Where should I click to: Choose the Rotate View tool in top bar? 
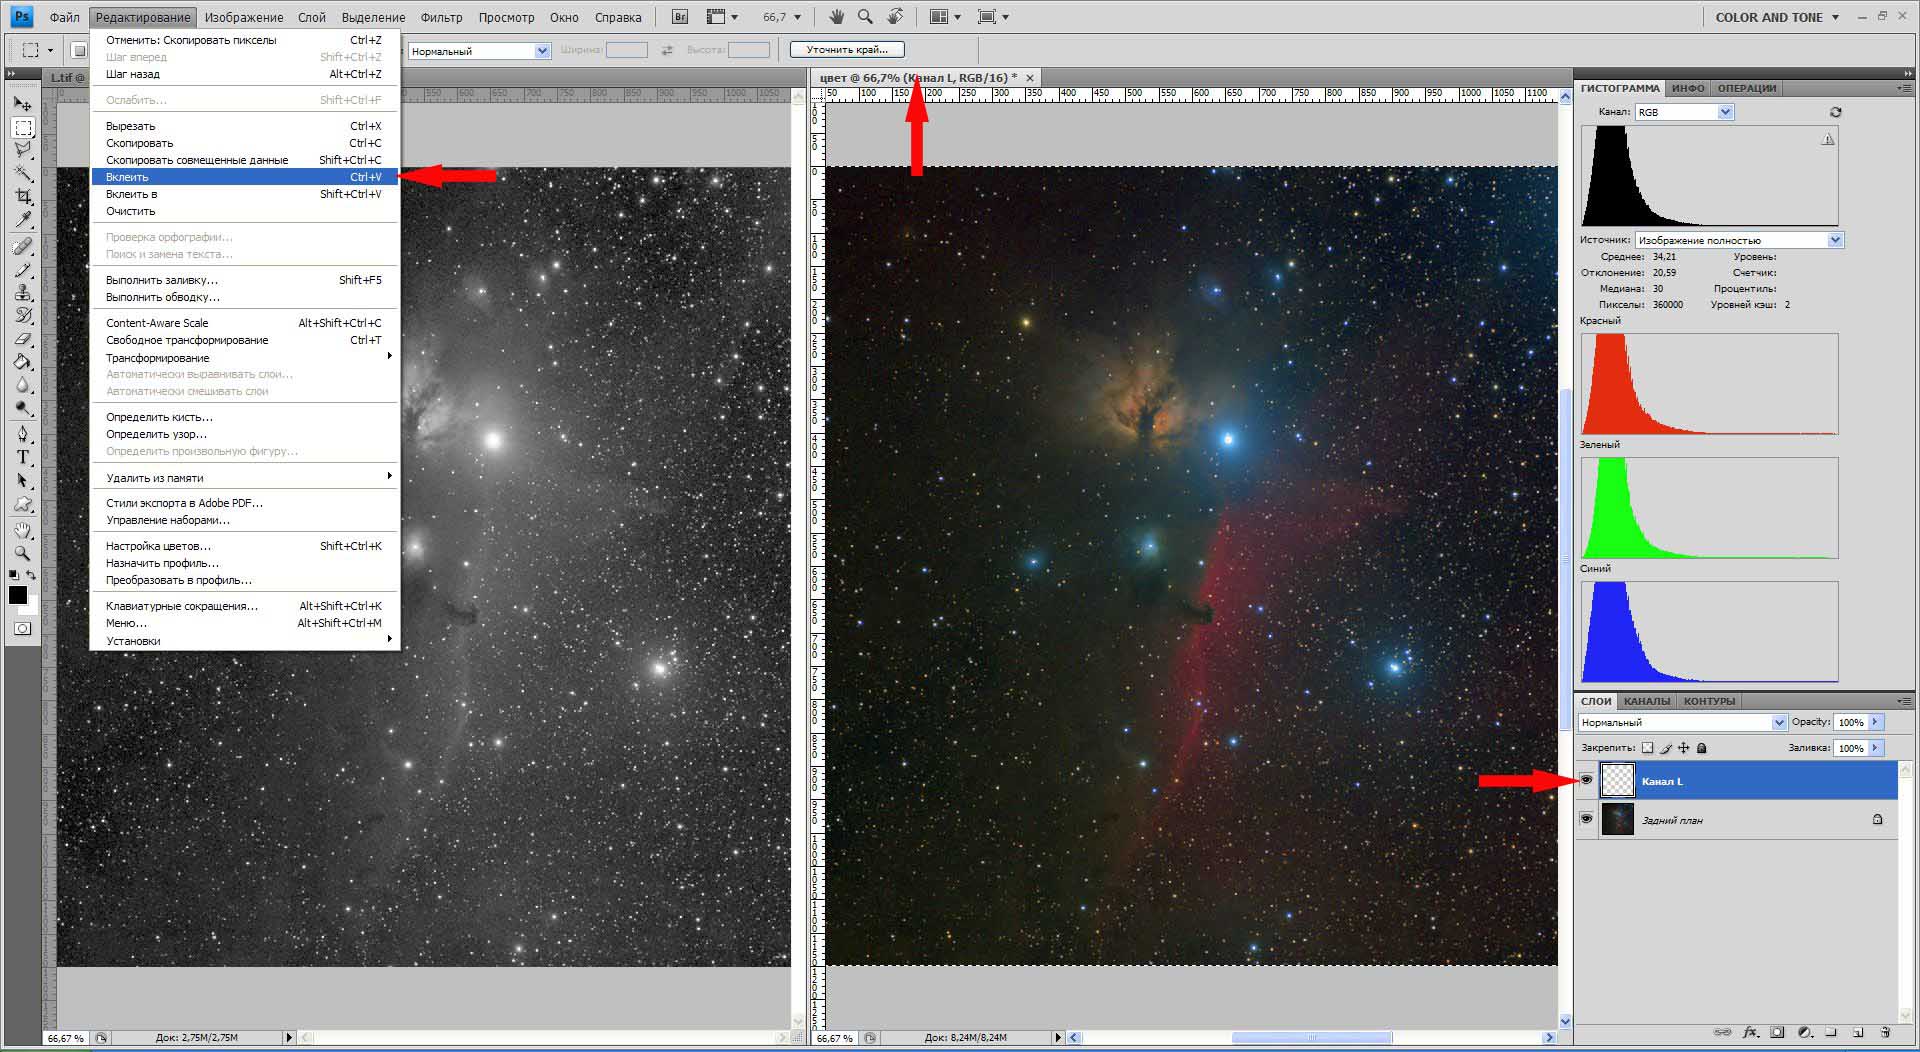[895, 17]
